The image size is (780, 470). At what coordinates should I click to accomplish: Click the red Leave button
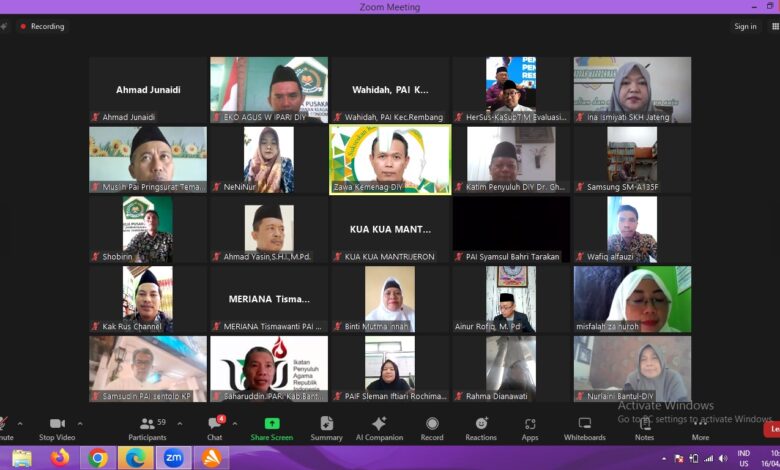772,429
